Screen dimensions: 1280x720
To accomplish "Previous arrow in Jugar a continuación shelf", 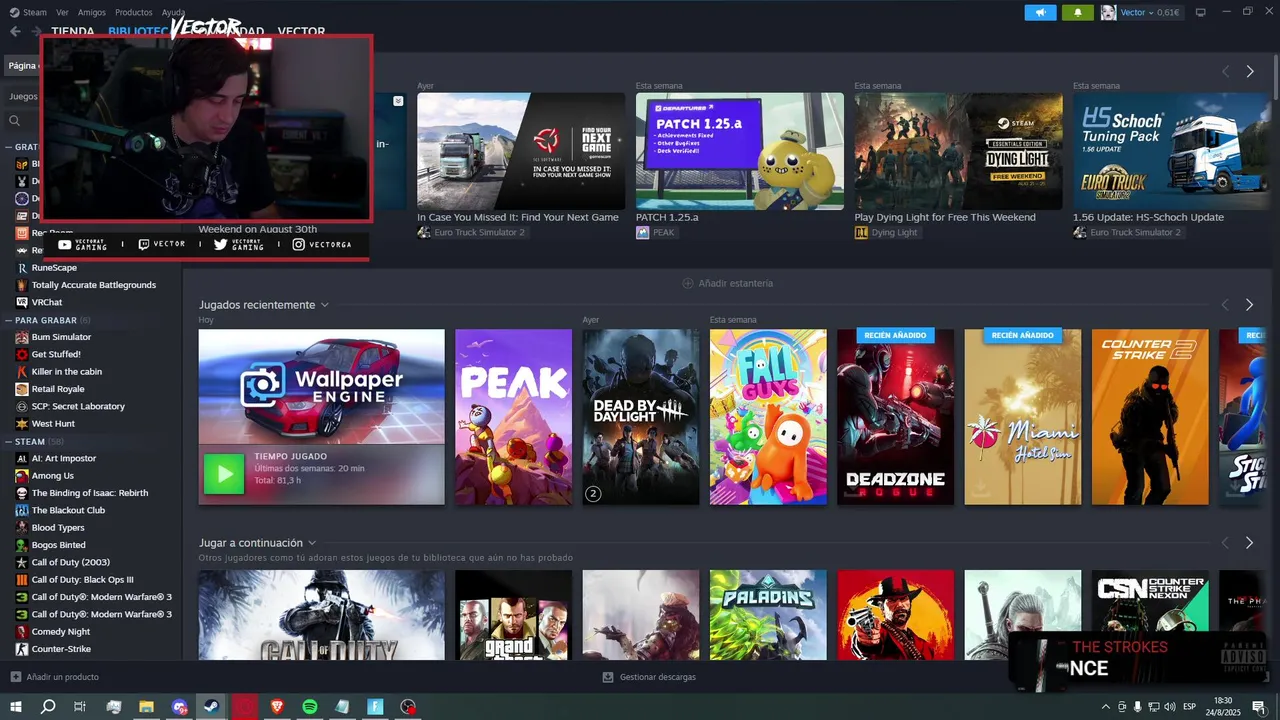I will point(1225,543).
